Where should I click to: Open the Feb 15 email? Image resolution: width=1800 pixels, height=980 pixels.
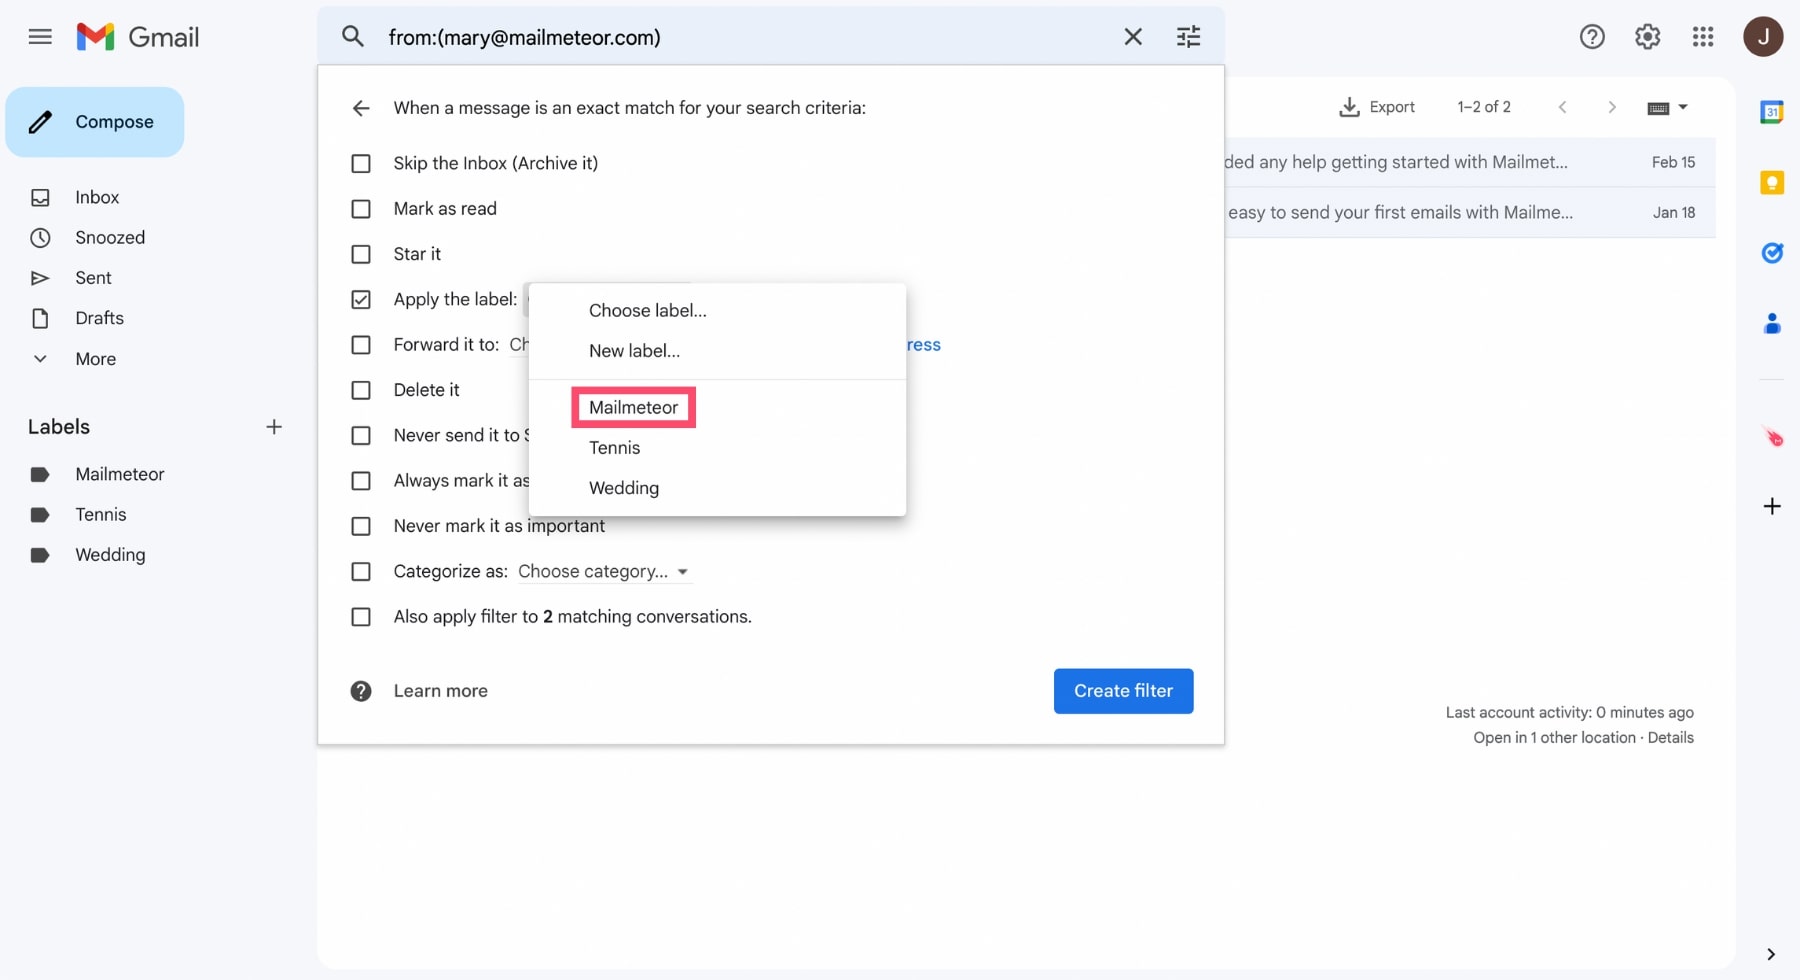pos(1470,162)
